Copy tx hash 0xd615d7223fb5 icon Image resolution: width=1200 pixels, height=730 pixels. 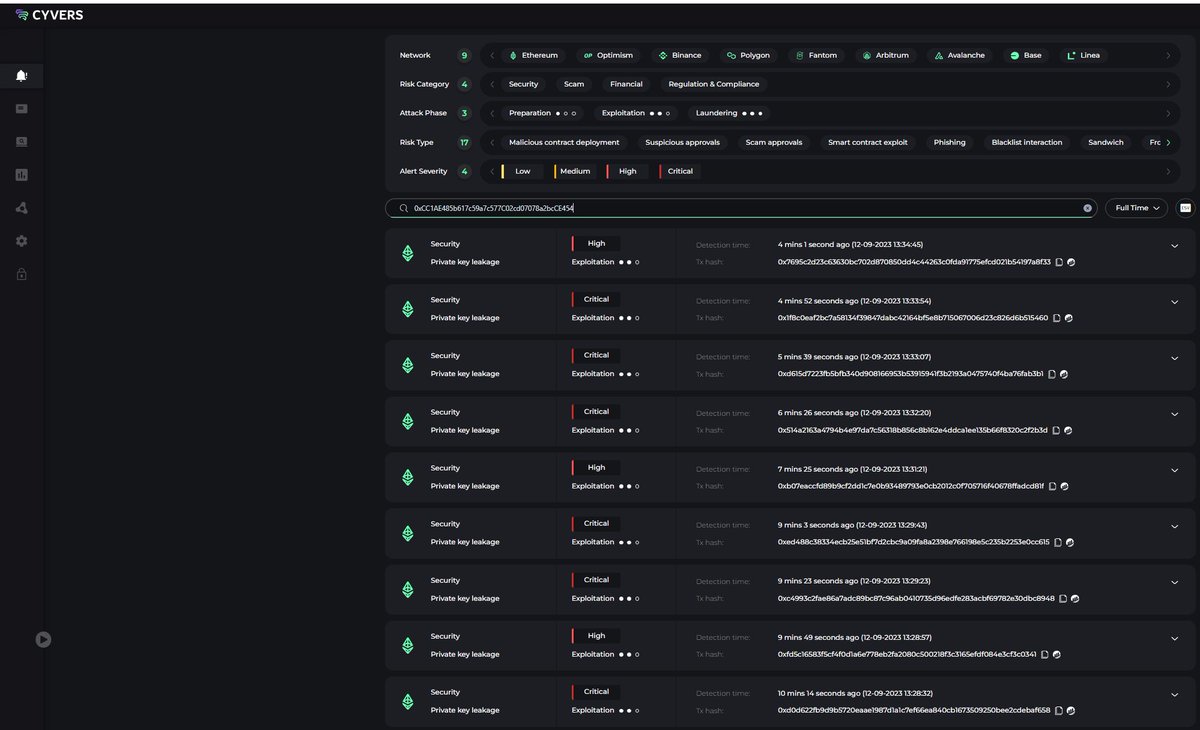click(x=1051, y=374)
